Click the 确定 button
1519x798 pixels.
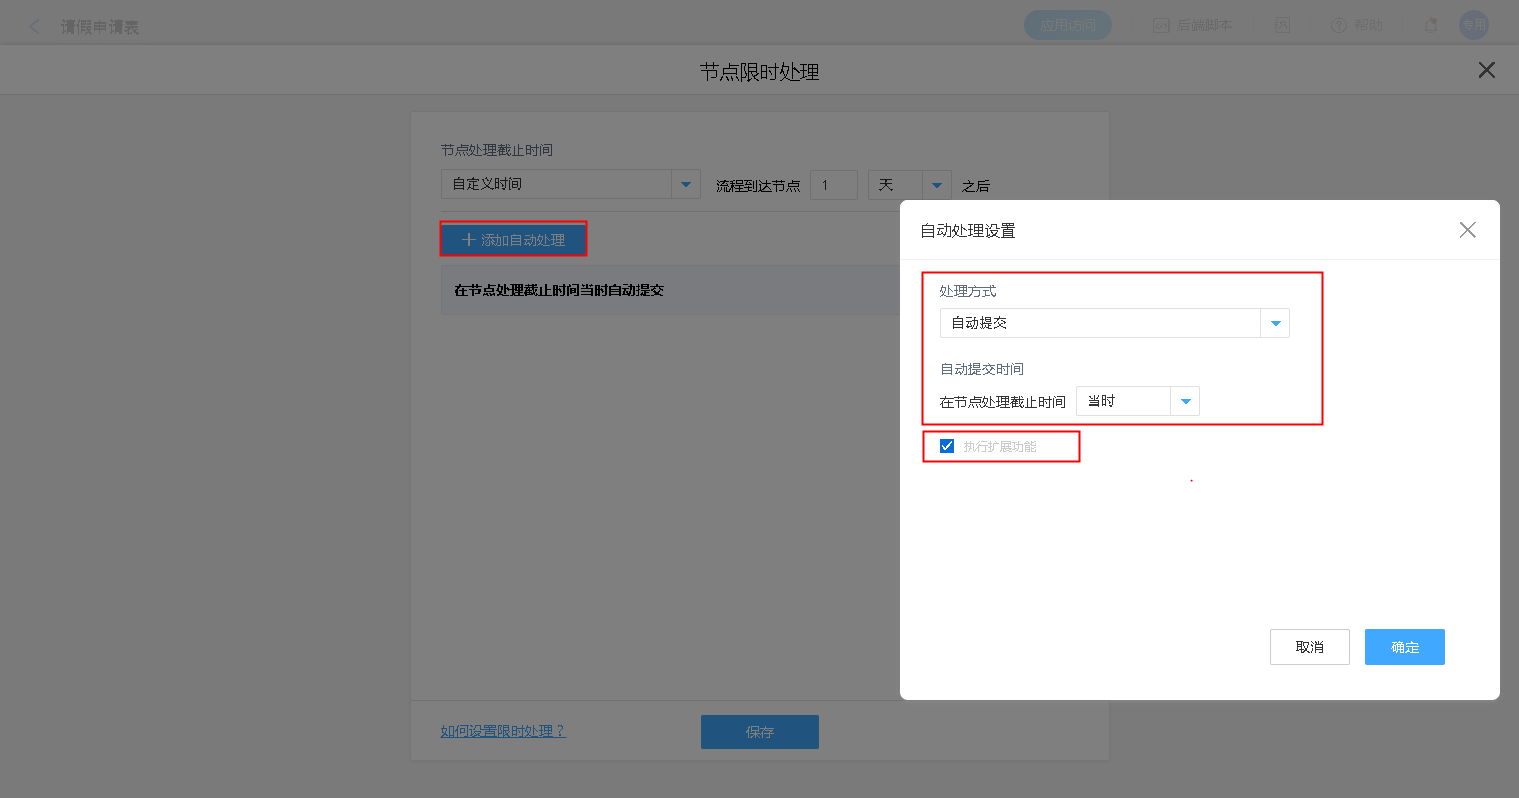tap(1404, 647)
